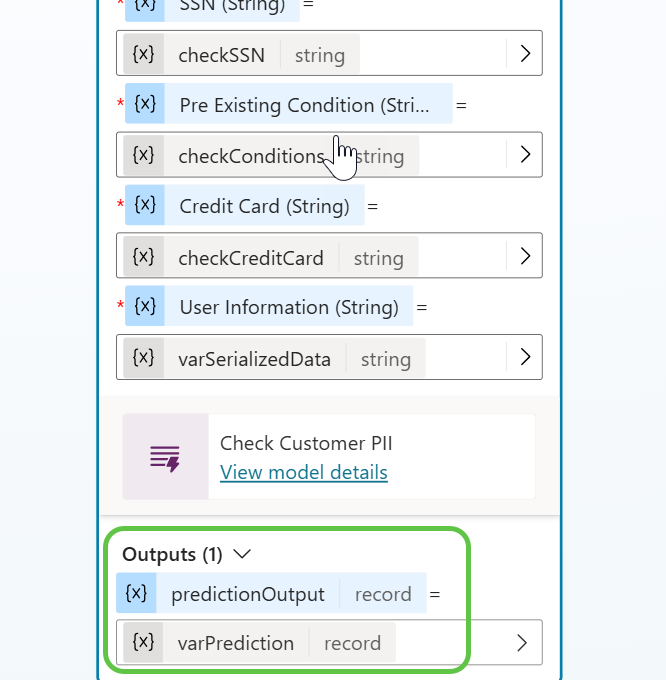Click the variable icon beside checkSSN
Screen dimensions: 666x680
tap(144, 54)
